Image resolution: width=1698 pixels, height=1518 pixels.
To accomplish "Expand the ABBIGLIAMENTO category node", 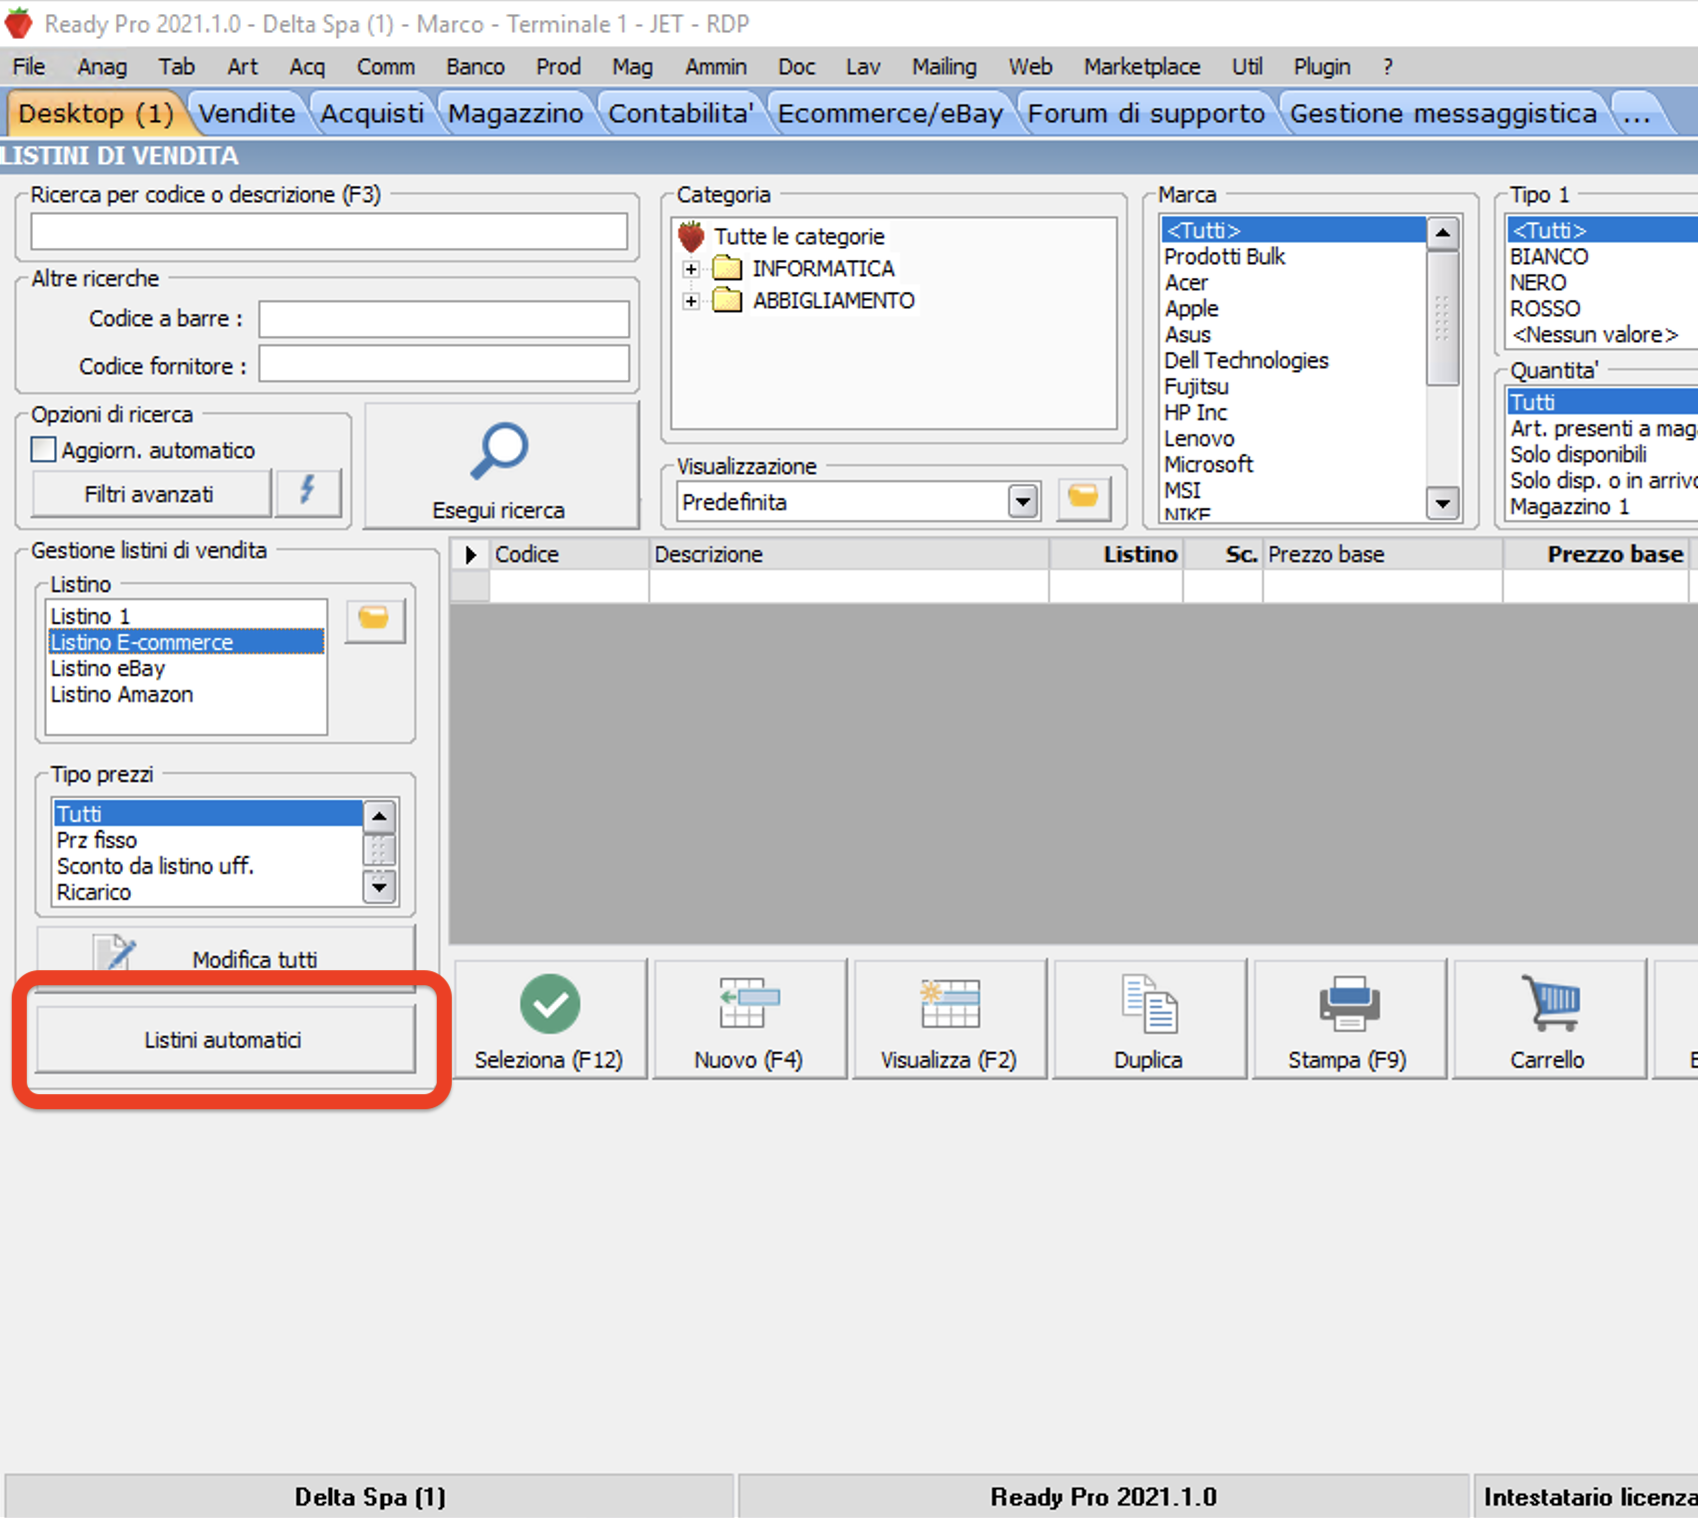I will coord(690,301).
